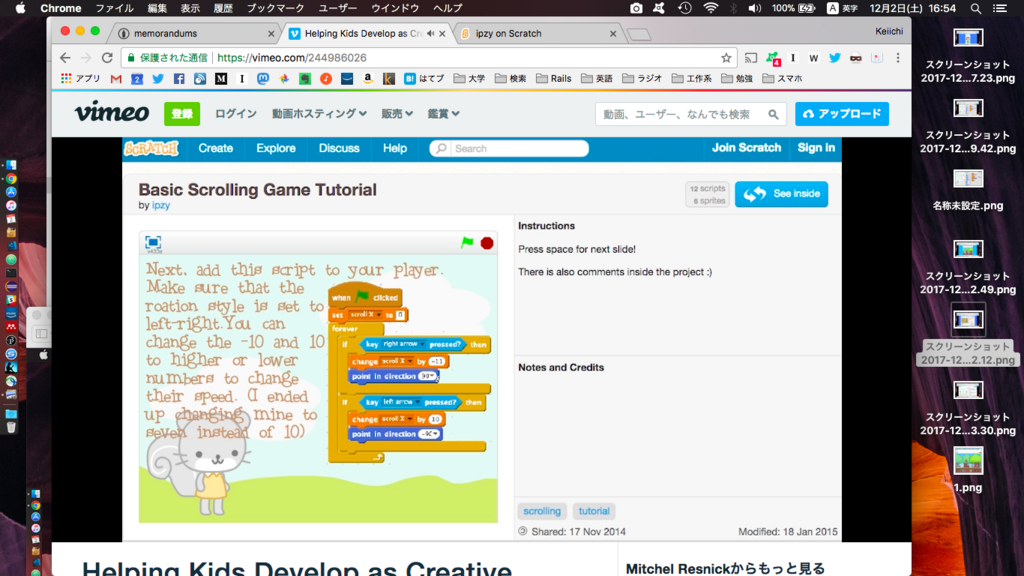The image size is (1024, 576).
Task: Click the Scratch logo in the blue bar
Action: click(x=152, y=148)
